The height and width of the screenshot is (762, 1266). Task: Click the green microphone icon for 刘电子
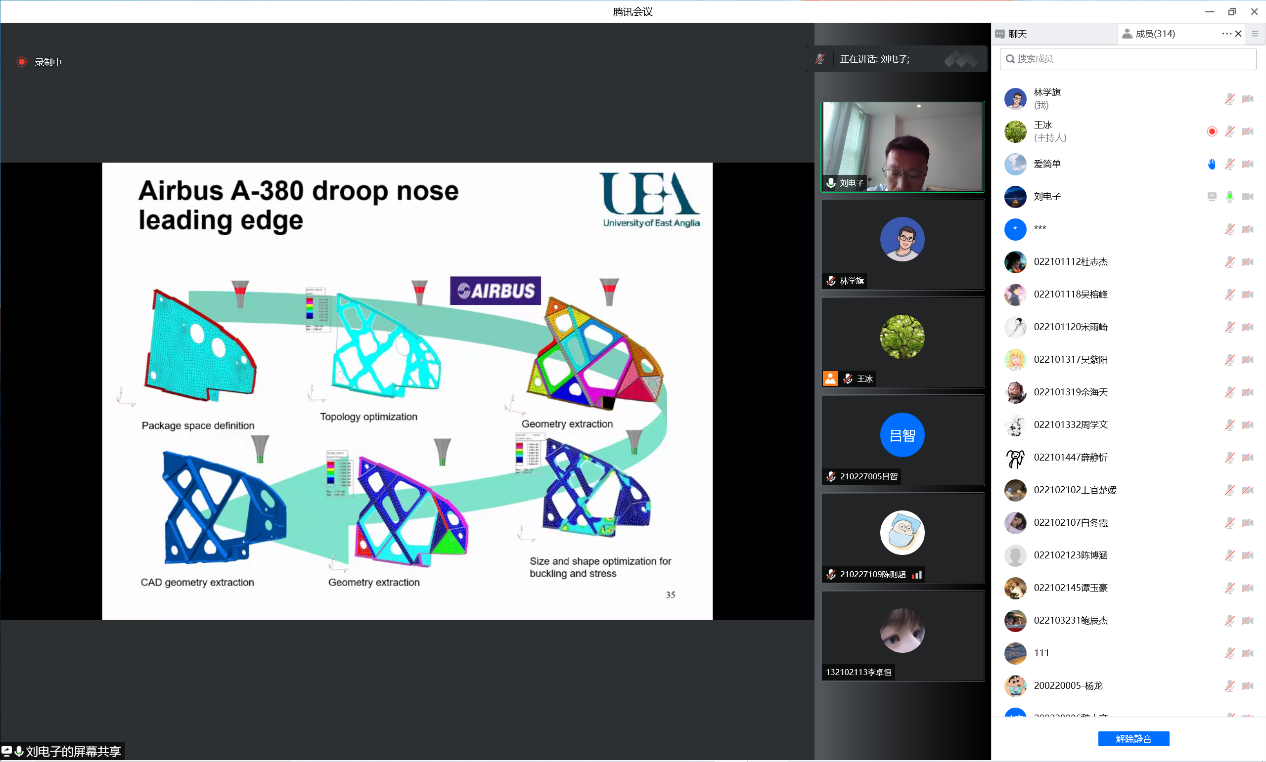tap(1229, 197)
